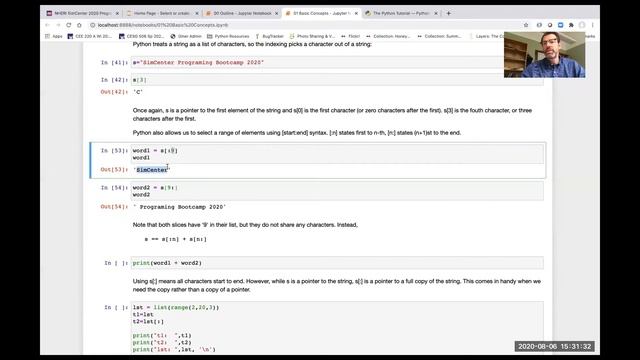
Task: Open the Other Admin bookmark
Action: click(186, 36)
